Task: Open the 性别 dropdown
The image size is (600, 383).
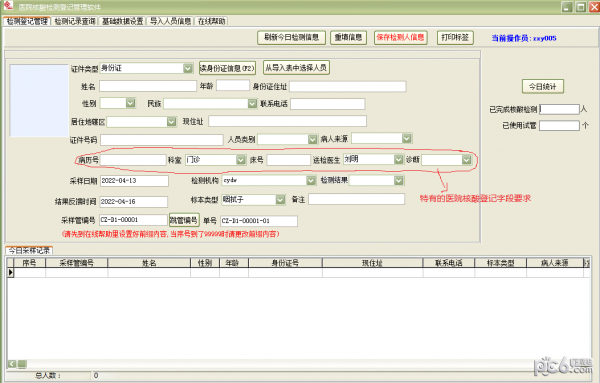Action: (130, 103)
